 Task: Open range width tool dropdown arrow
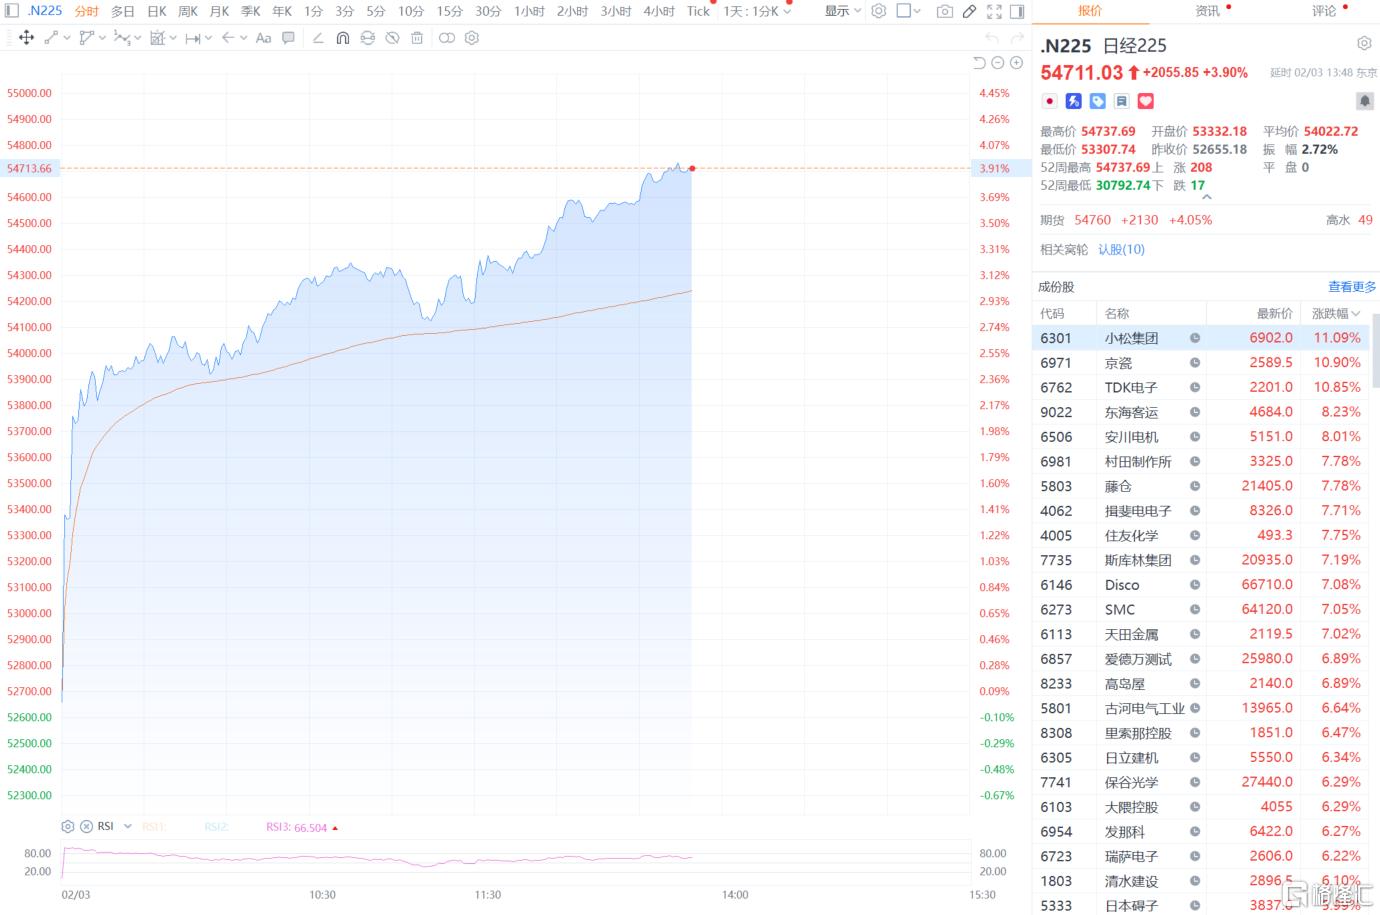(x=208, y=38)
